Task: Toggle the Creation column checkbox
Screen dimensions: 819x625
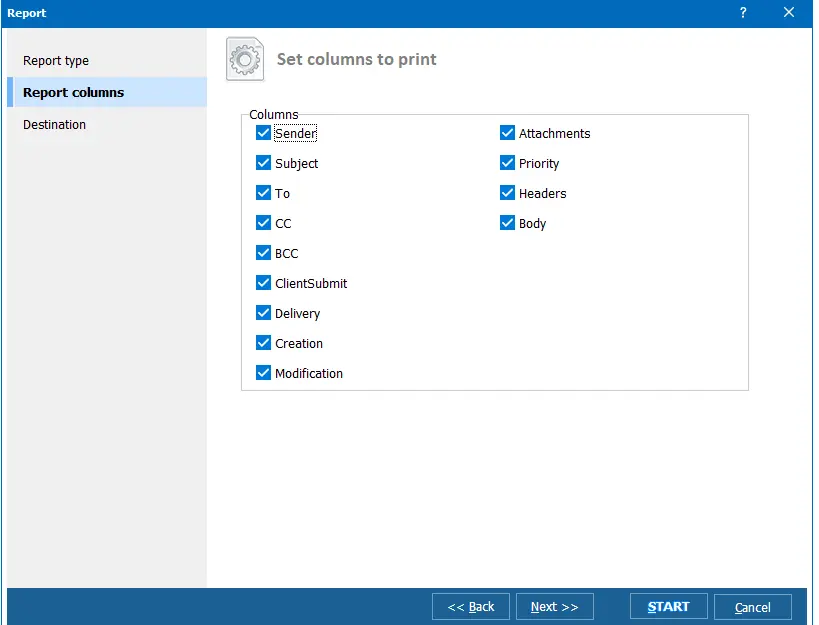Action: coord(264,343)
